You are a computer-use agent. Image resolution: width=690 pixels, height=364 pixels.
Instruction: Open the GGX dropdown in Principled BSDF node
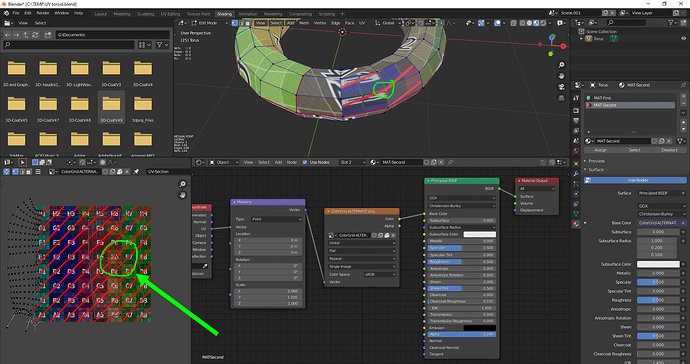[461, 198]
